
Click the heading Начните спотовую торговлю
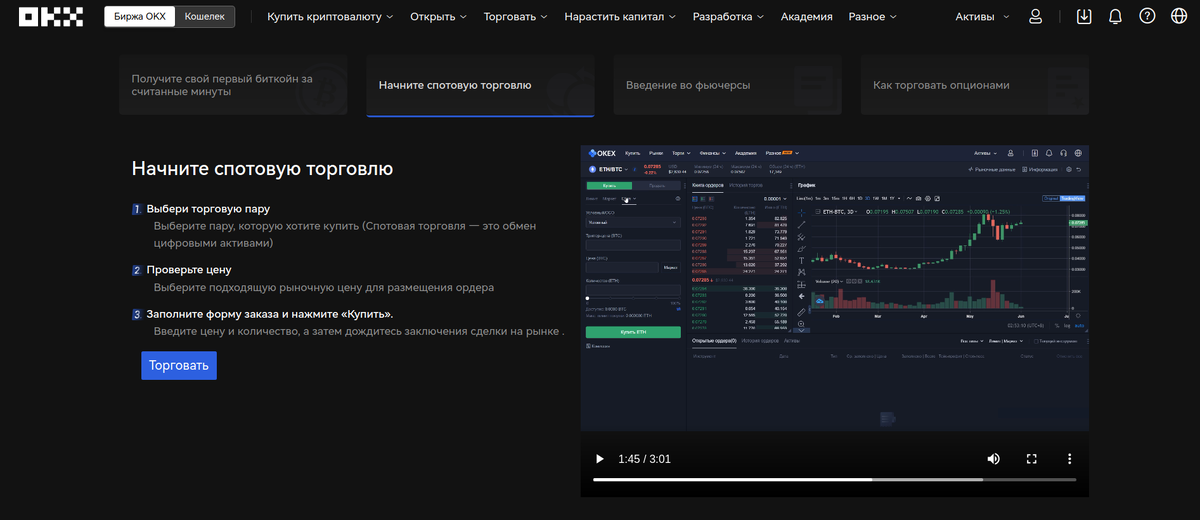(x=262, y=168)
